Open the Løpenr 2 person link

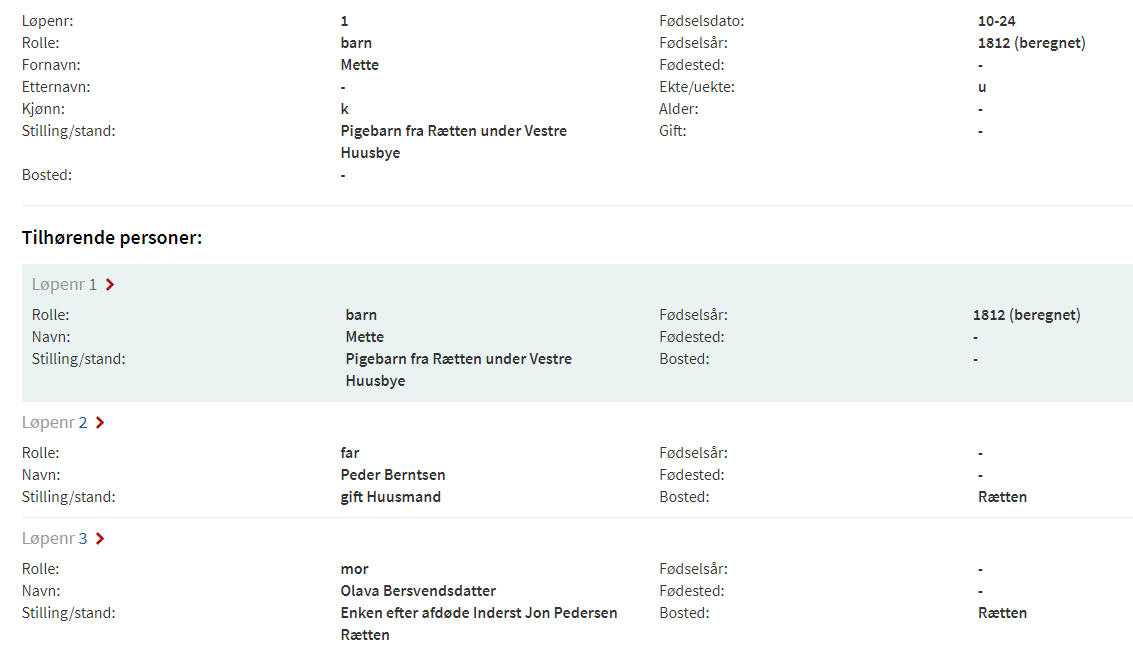pos(55,423)
